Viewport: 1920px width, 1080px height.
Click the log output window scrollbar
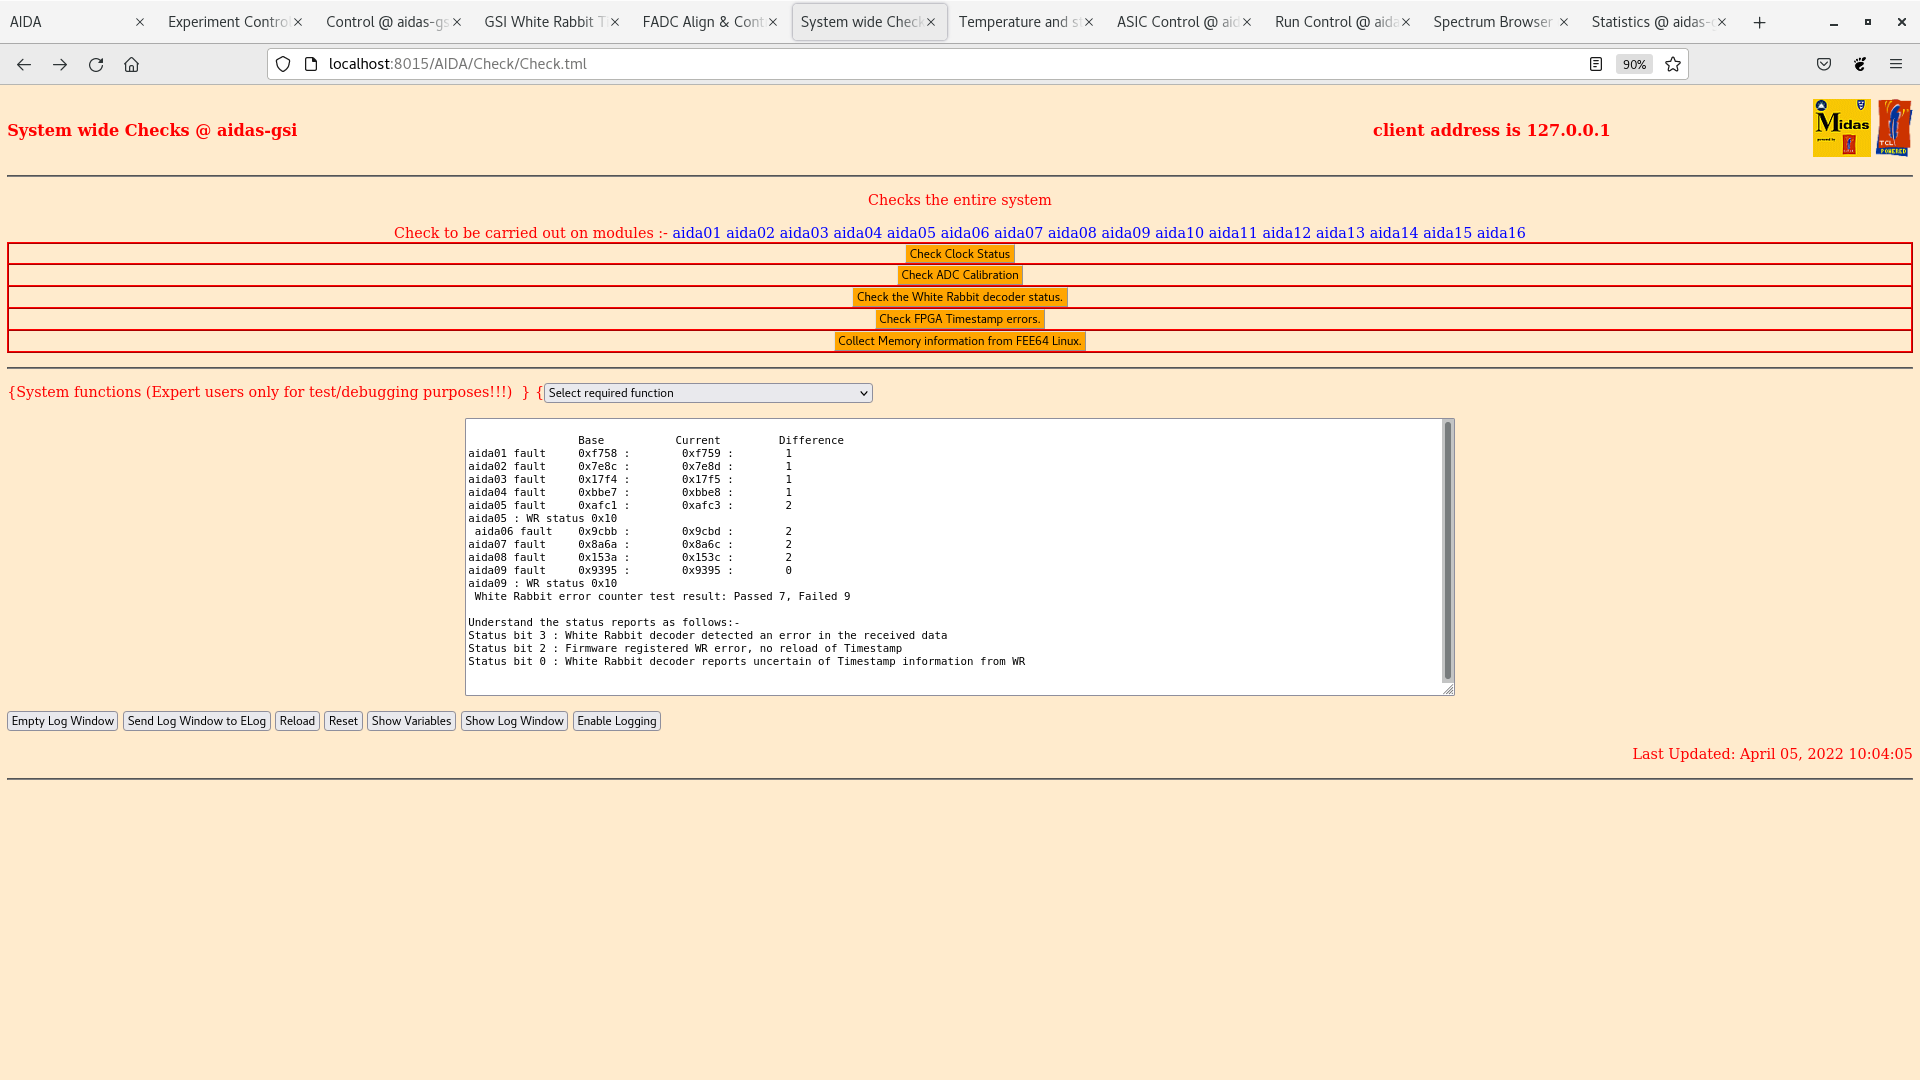(1447, 550)
